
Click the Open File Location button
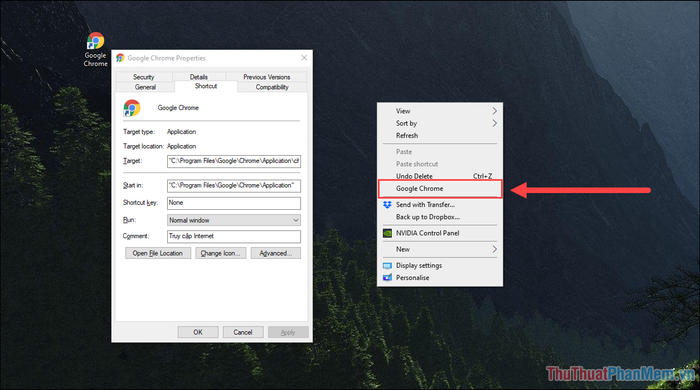[158, 253]
